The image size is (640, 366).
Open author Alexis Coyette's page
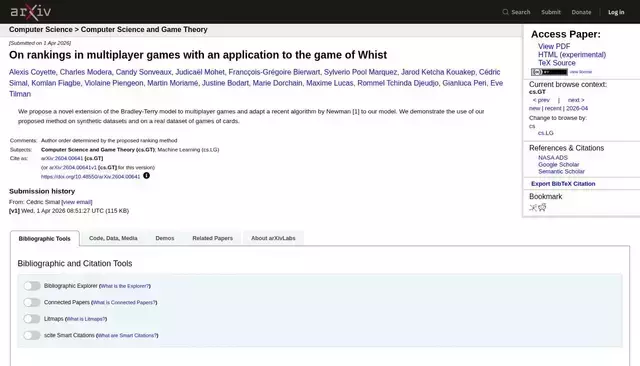pyautogui.click(x=32, y=72)
